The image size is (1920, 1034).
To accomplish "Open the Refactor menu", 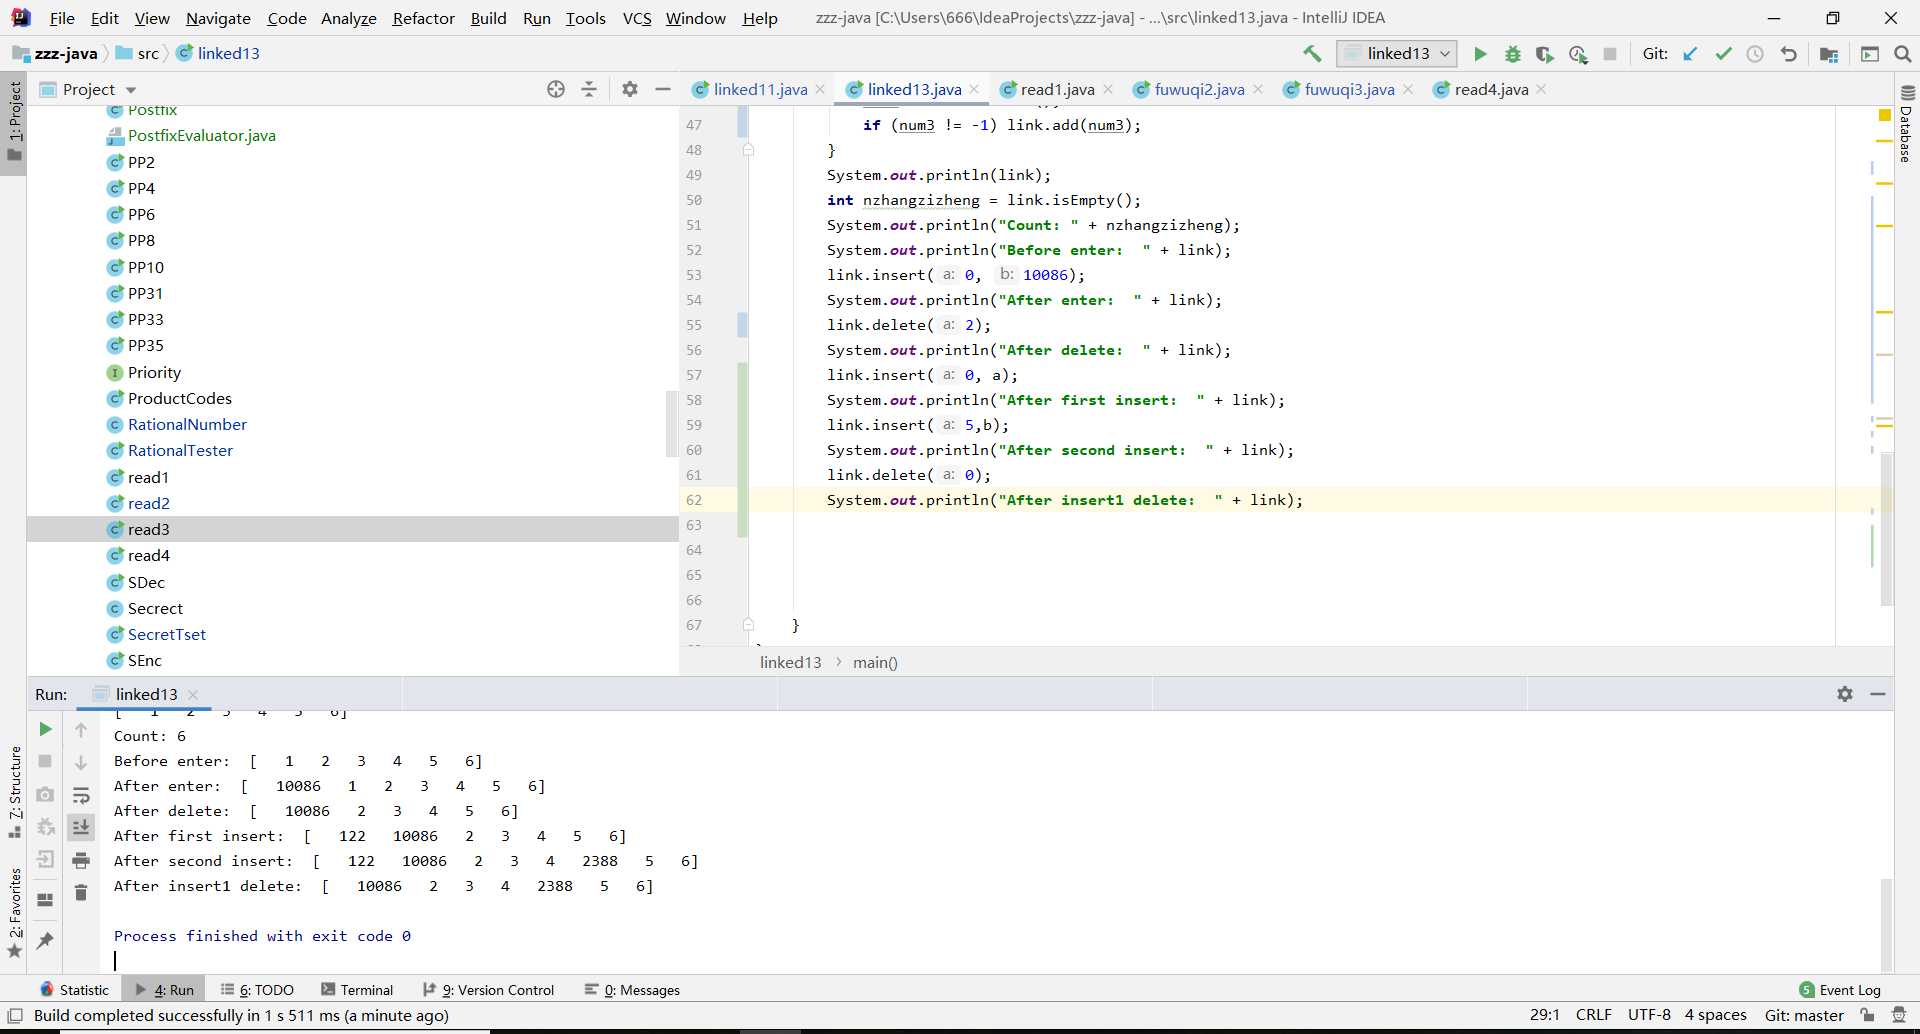I will pos(423,18).
